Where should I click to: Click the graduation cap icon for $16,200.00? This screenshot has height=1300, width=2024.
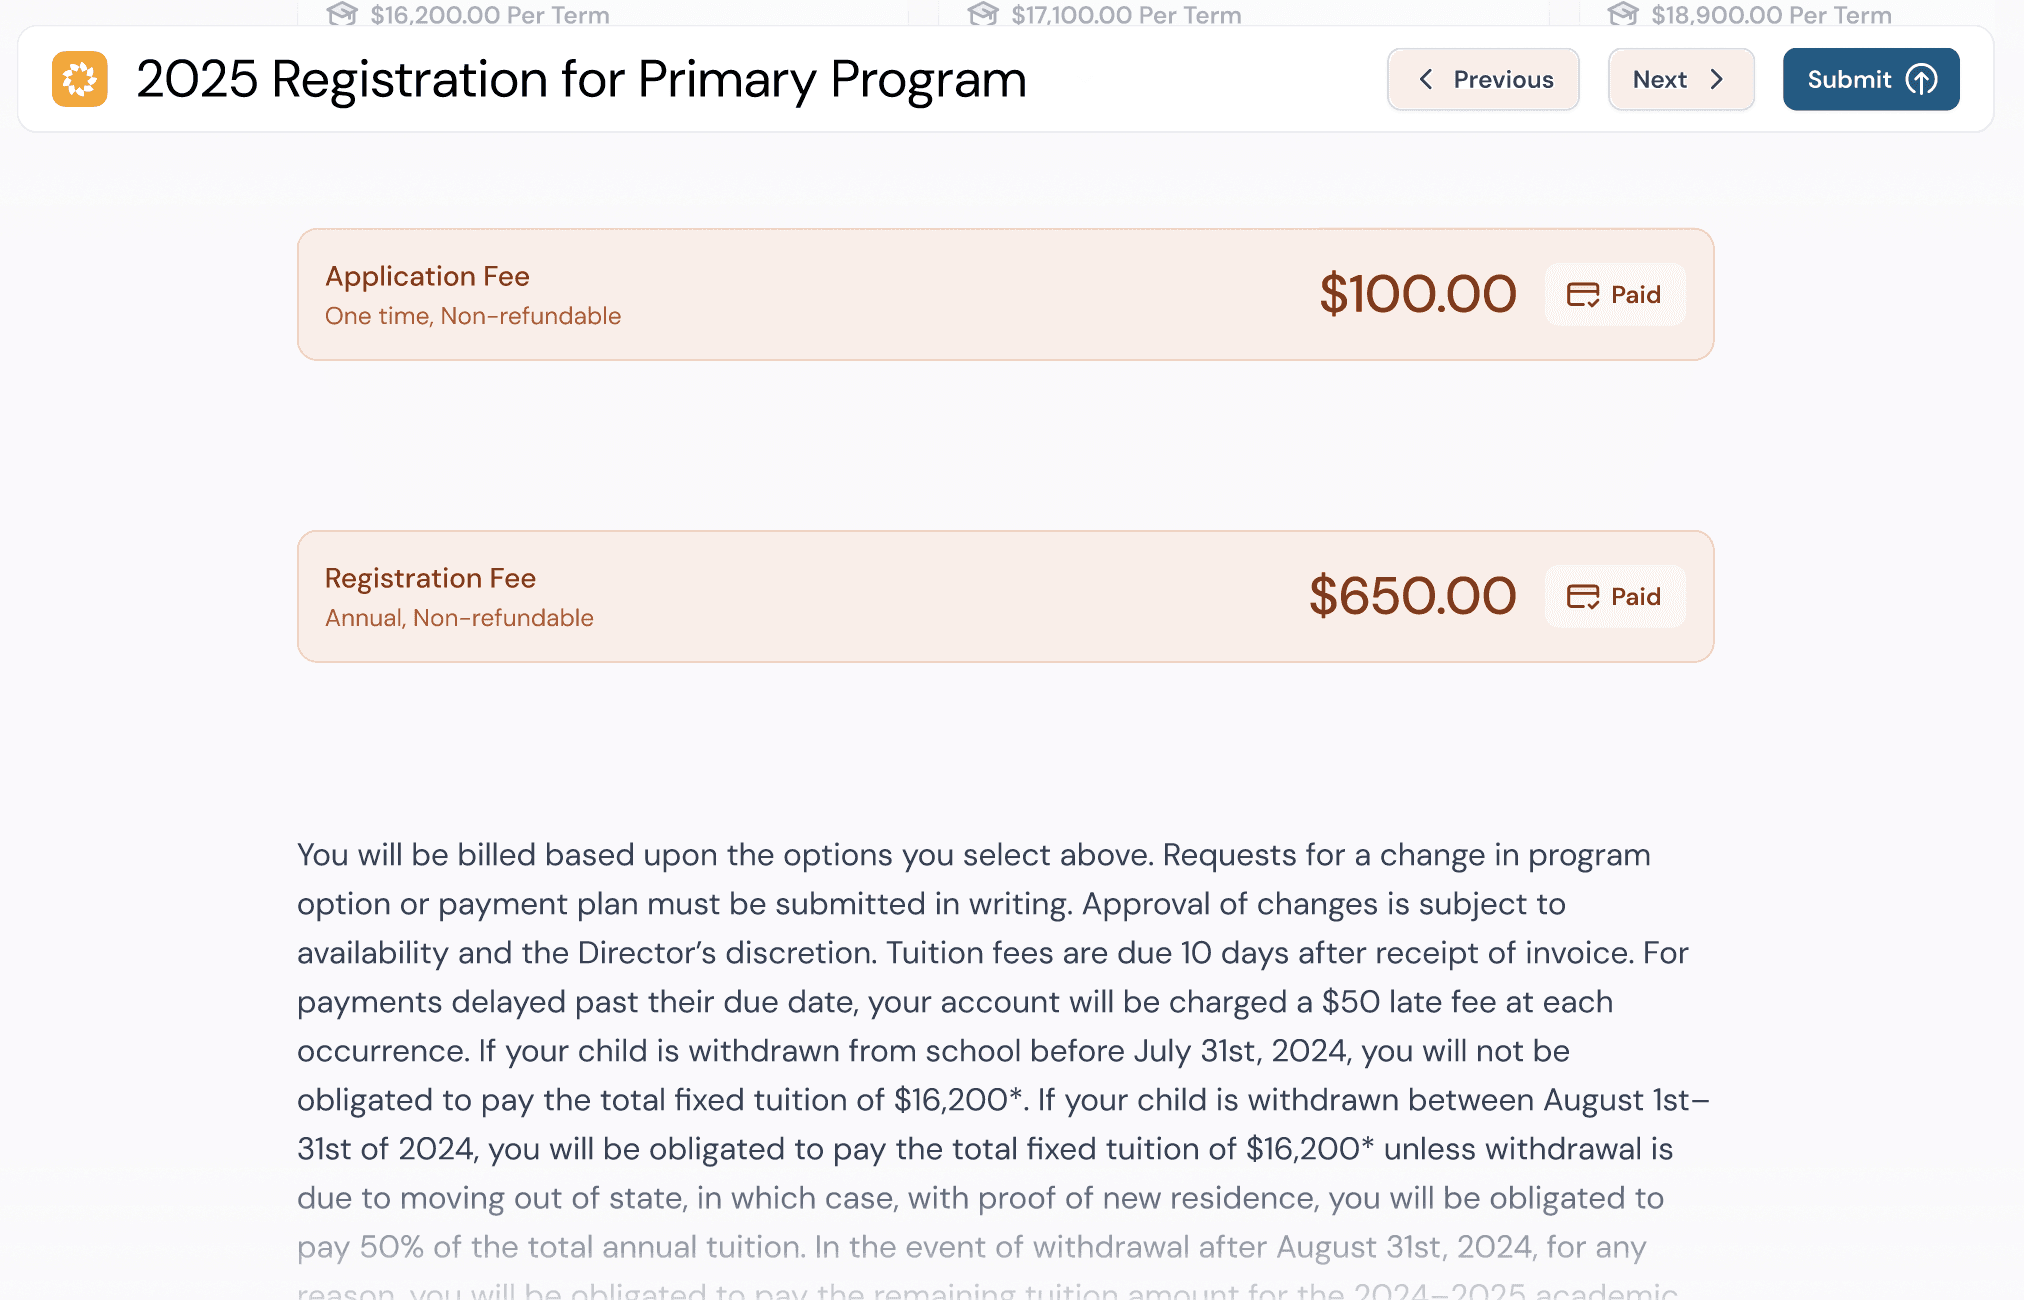pyautogui.click(x=342, y=14)
